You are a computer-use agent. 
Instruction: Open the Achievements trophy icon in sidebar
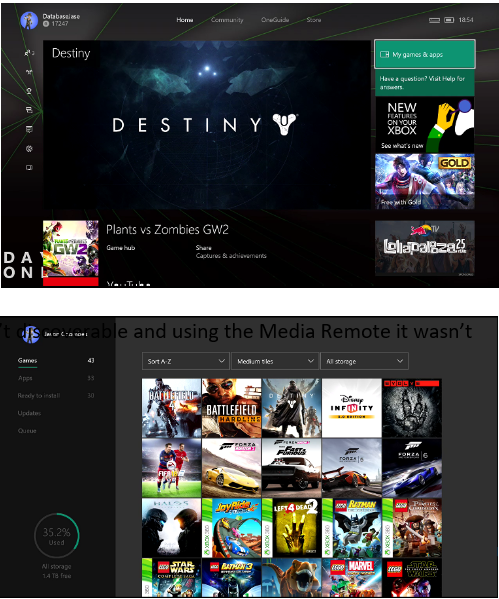click(x=29, y=91)
